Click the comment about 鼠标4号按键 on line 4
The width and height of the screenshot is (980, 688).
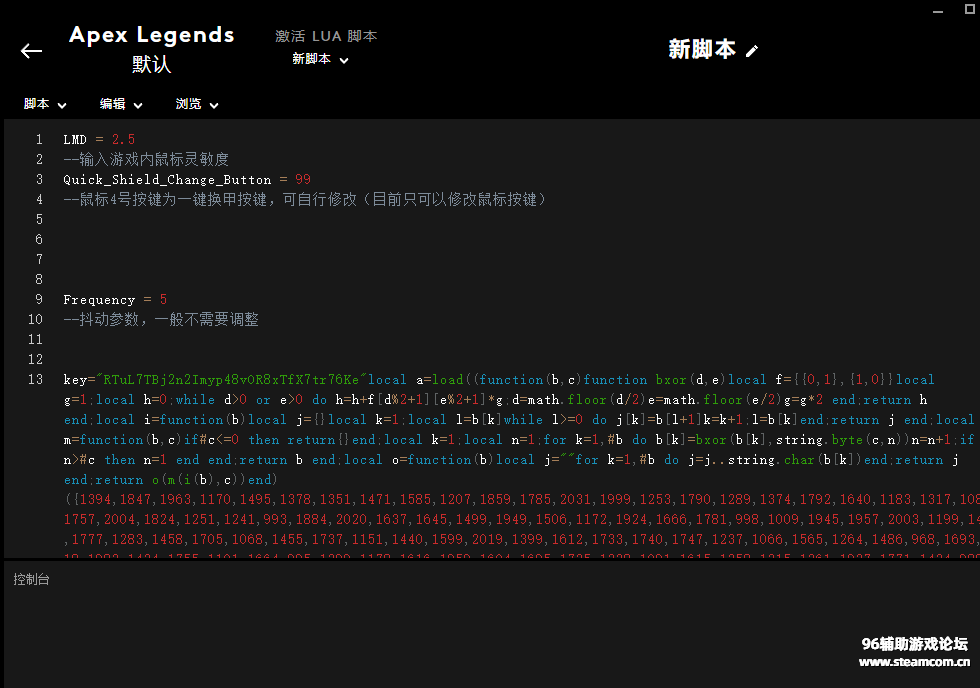pos(305,199)
